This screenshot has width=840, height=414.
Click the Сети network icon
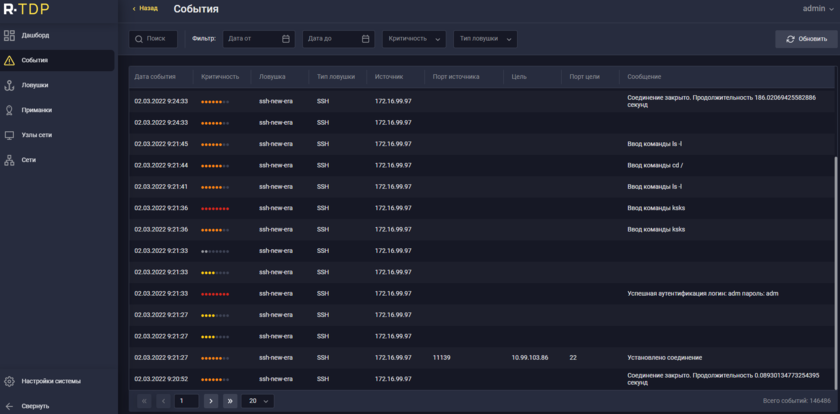[10, 160]
